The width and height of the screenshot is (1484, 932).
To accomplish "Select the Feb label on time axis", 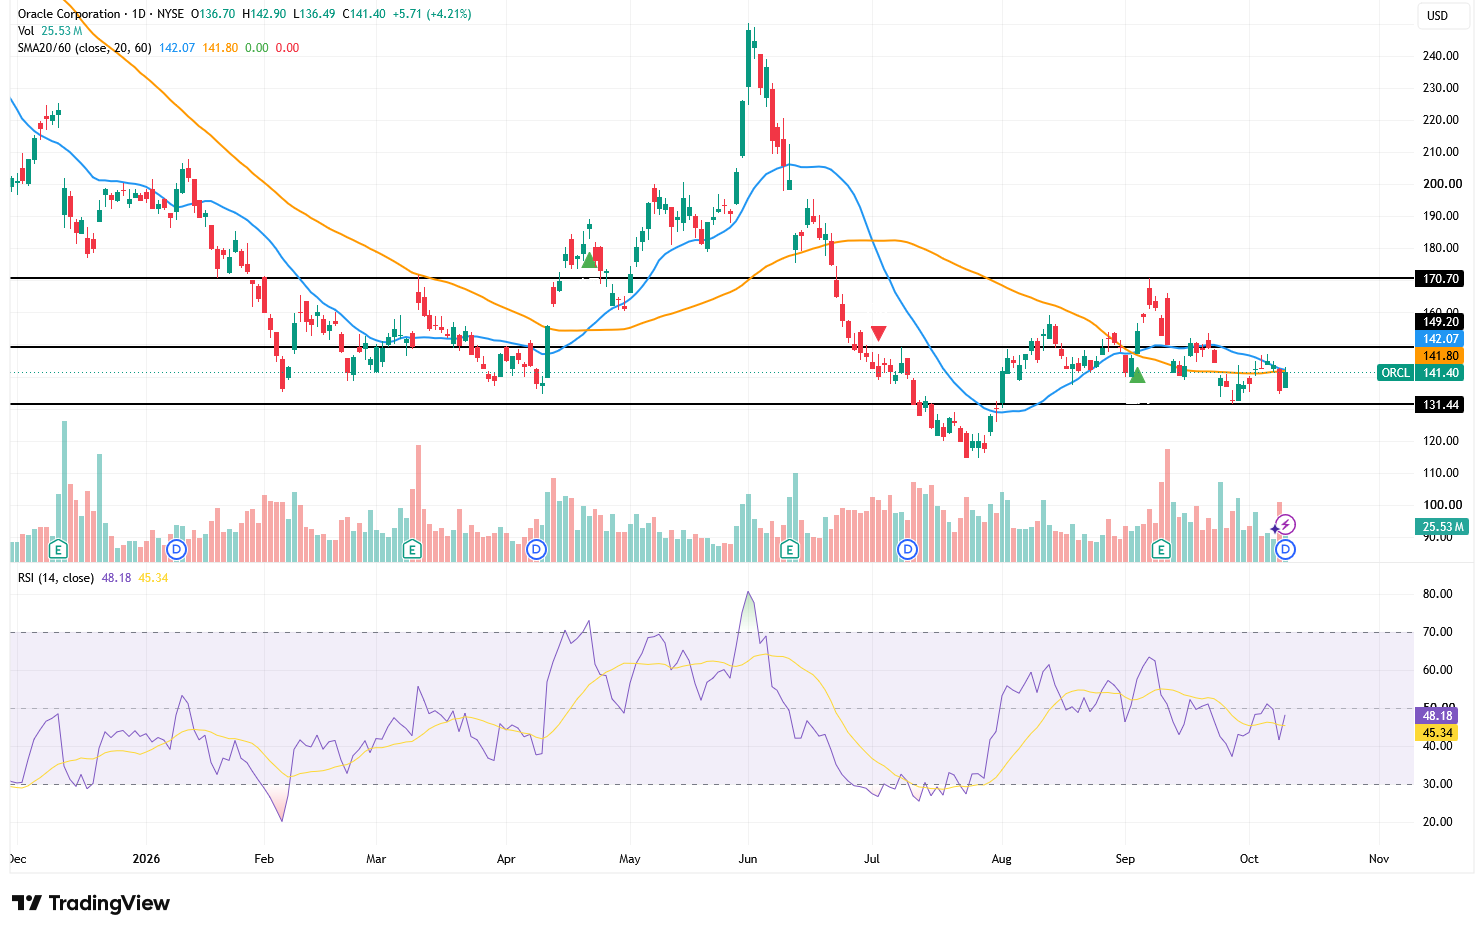I will coord(264,858).
